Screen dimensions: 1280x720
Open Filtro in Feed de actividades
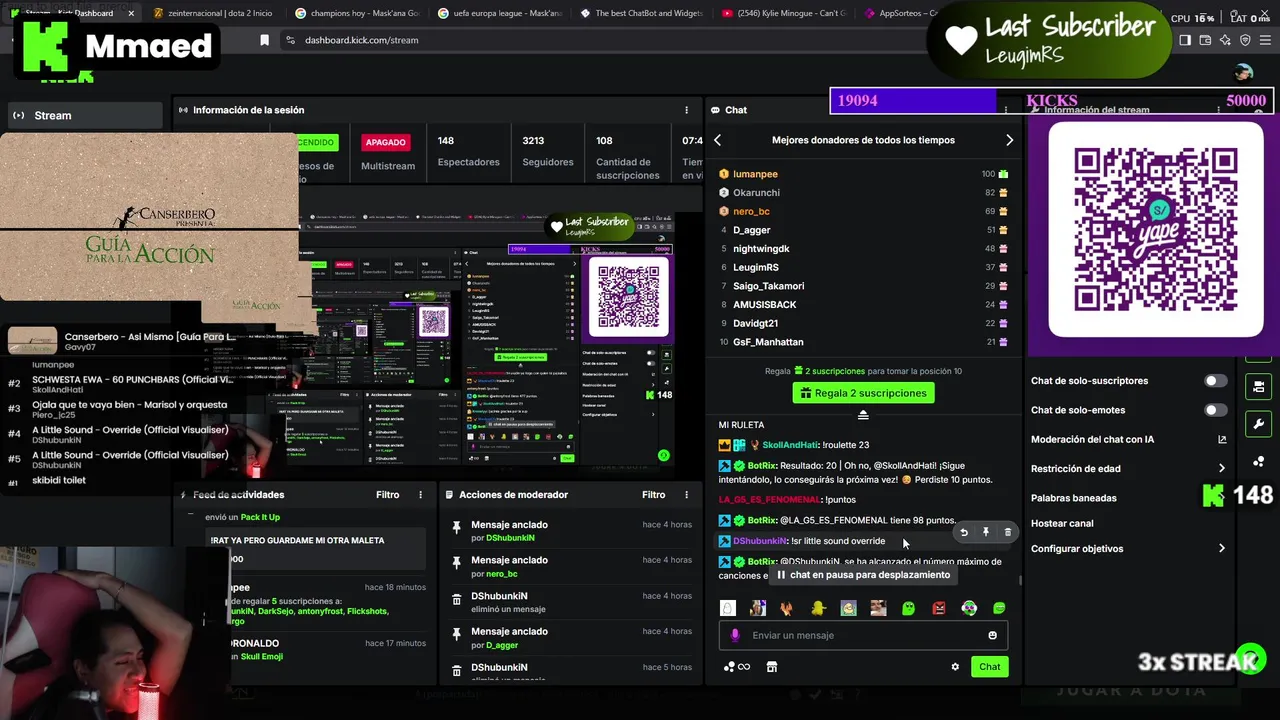coord(388,495)
